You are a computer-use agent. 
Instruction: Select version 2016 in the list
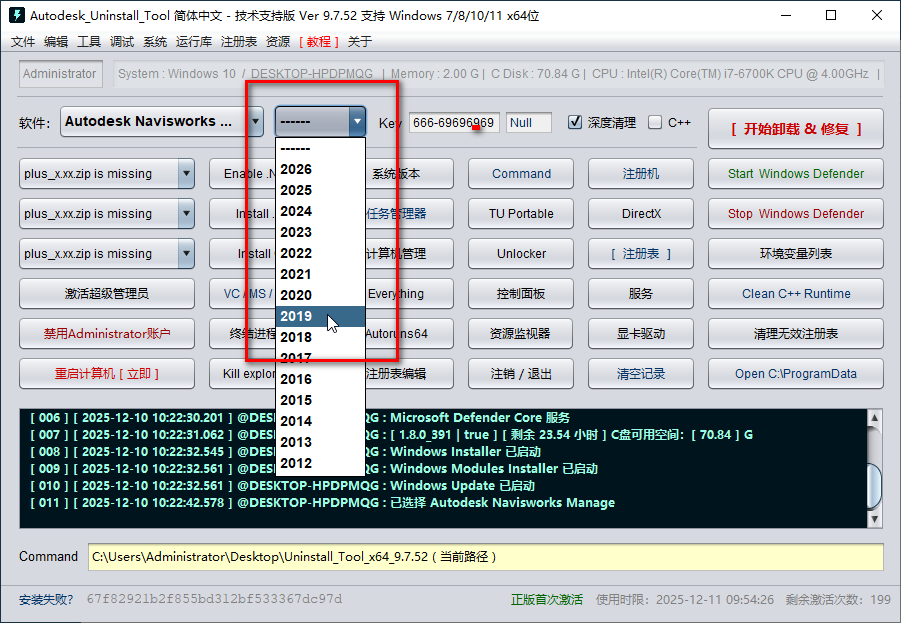[320, 379]
